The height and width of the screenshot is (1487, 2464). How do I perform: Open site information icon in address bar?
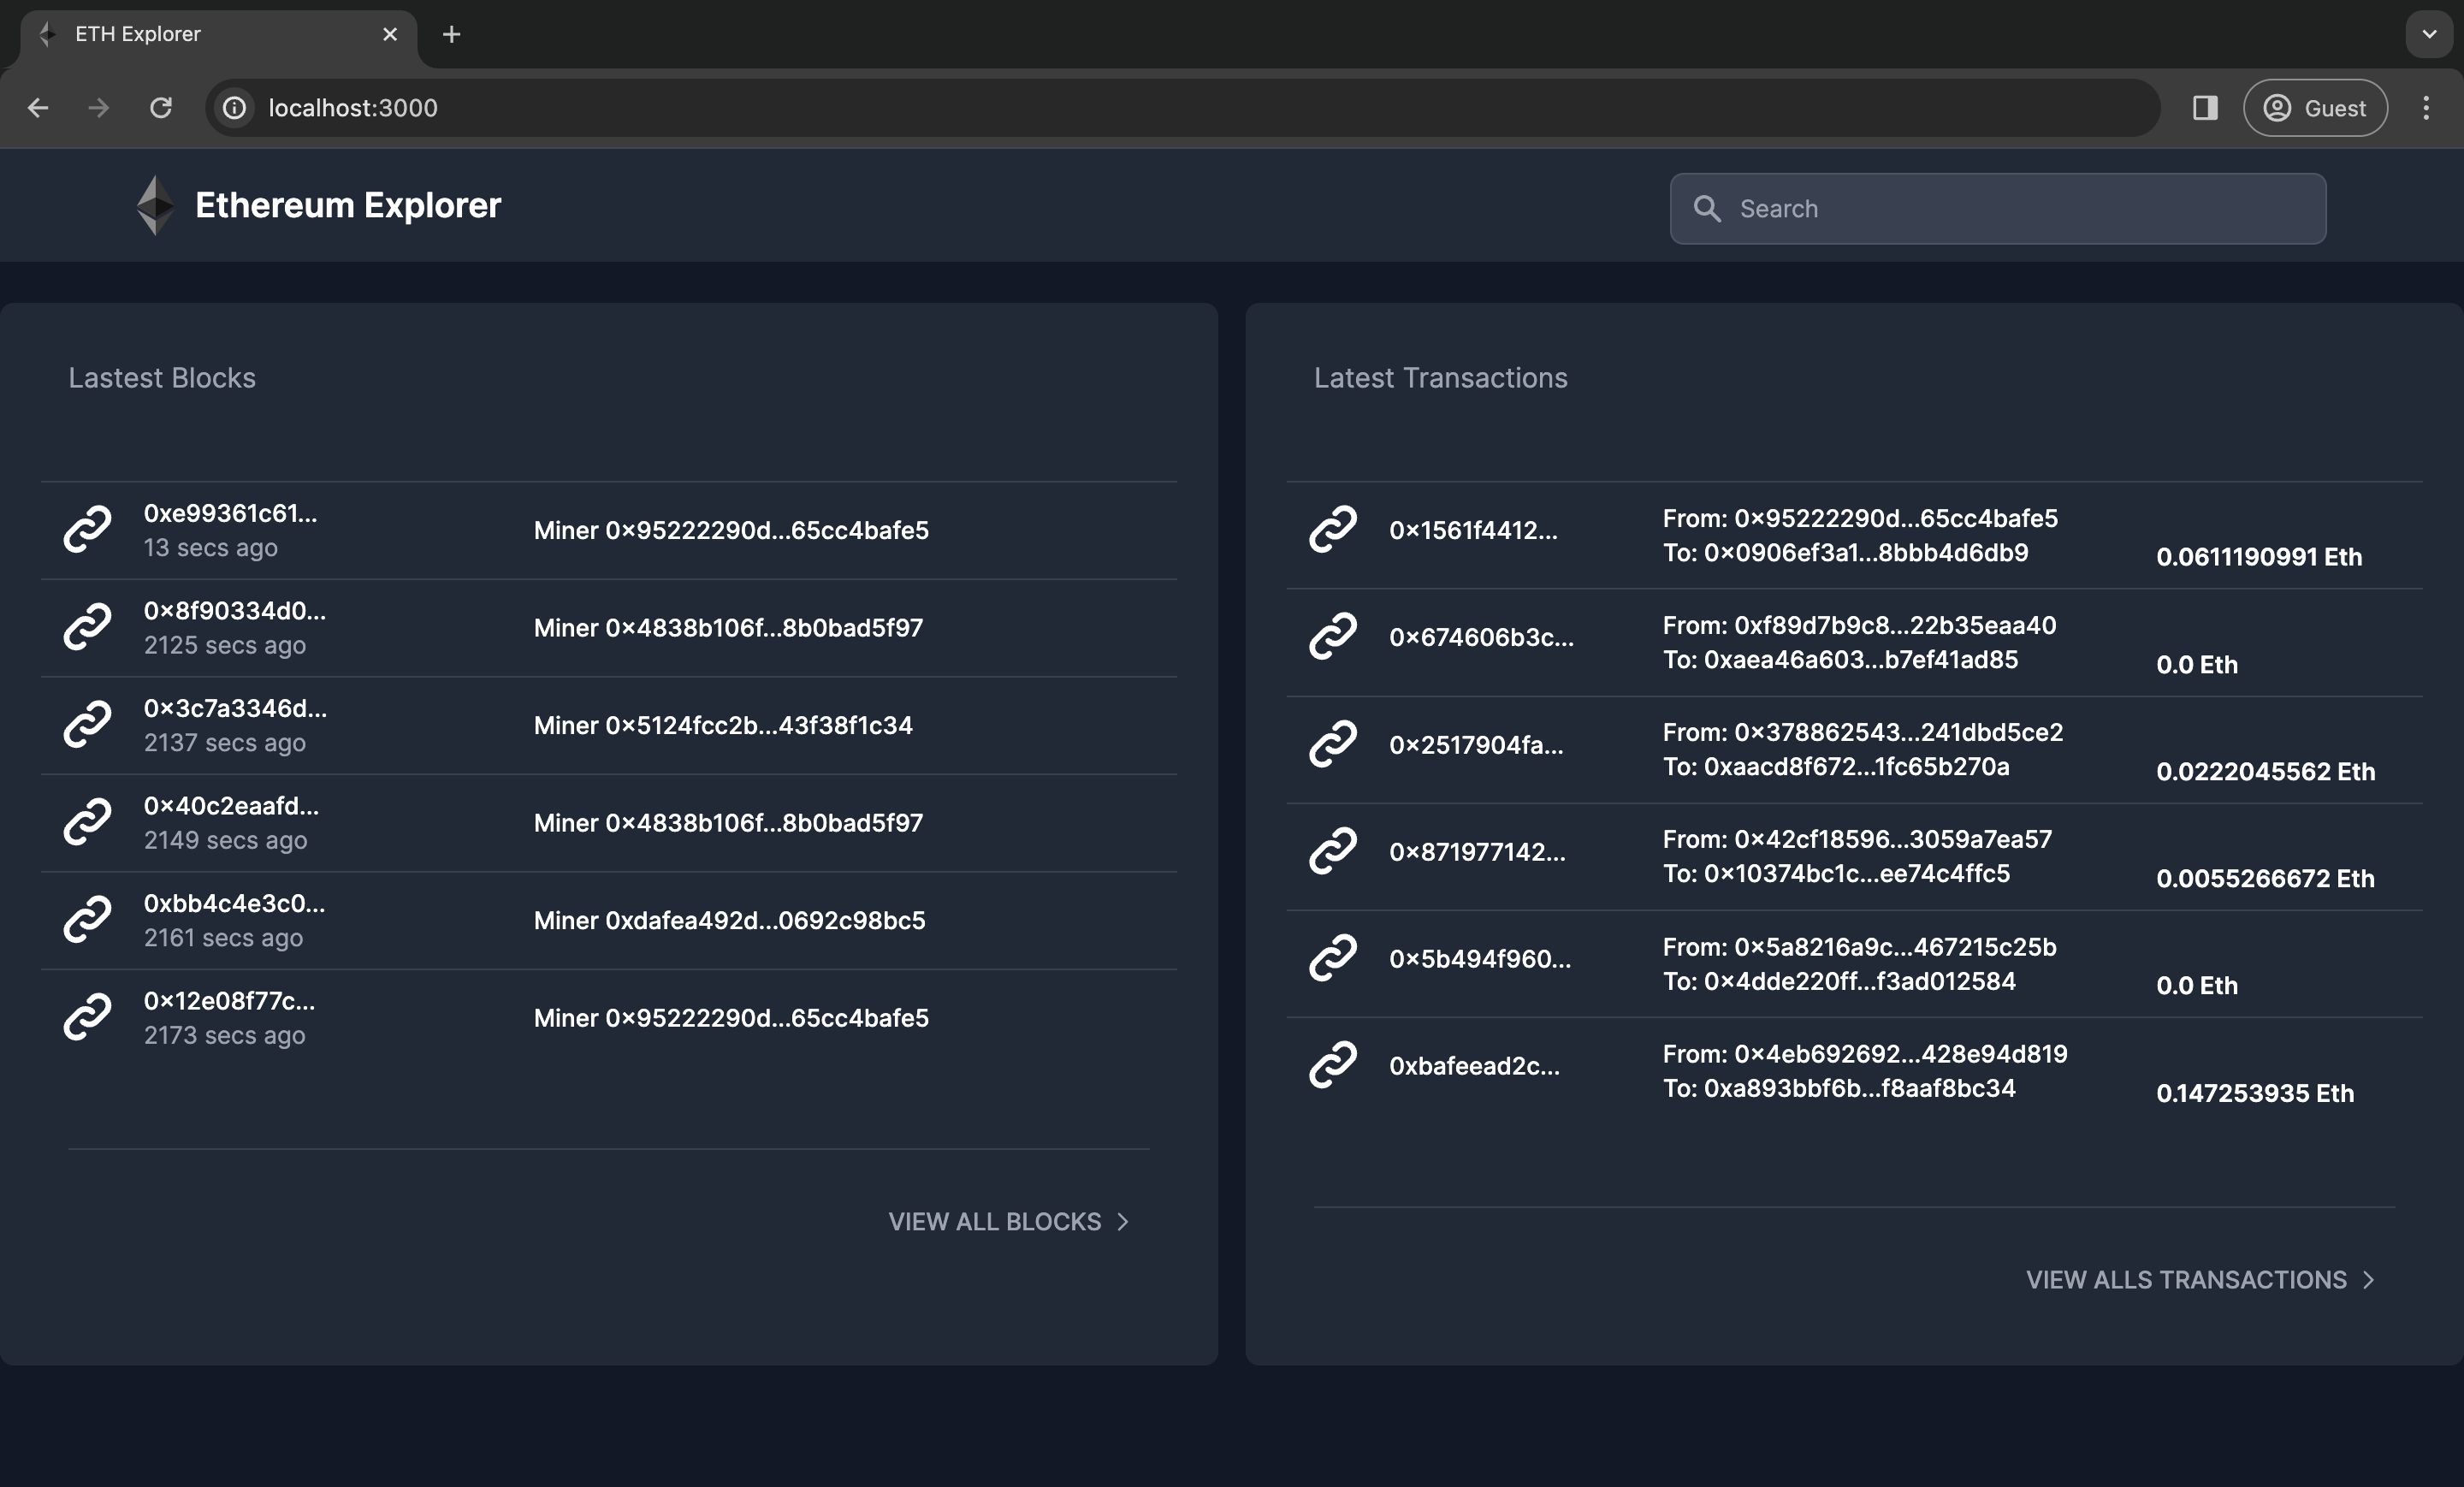(234, 108)
